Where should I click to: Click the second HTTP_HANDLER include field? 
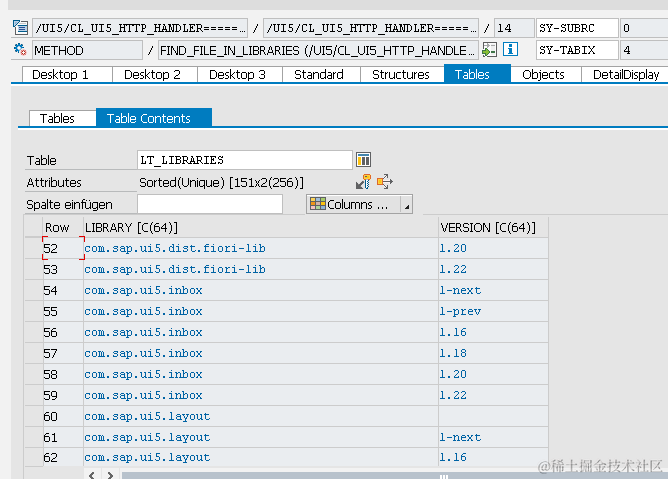coord(371,28)
